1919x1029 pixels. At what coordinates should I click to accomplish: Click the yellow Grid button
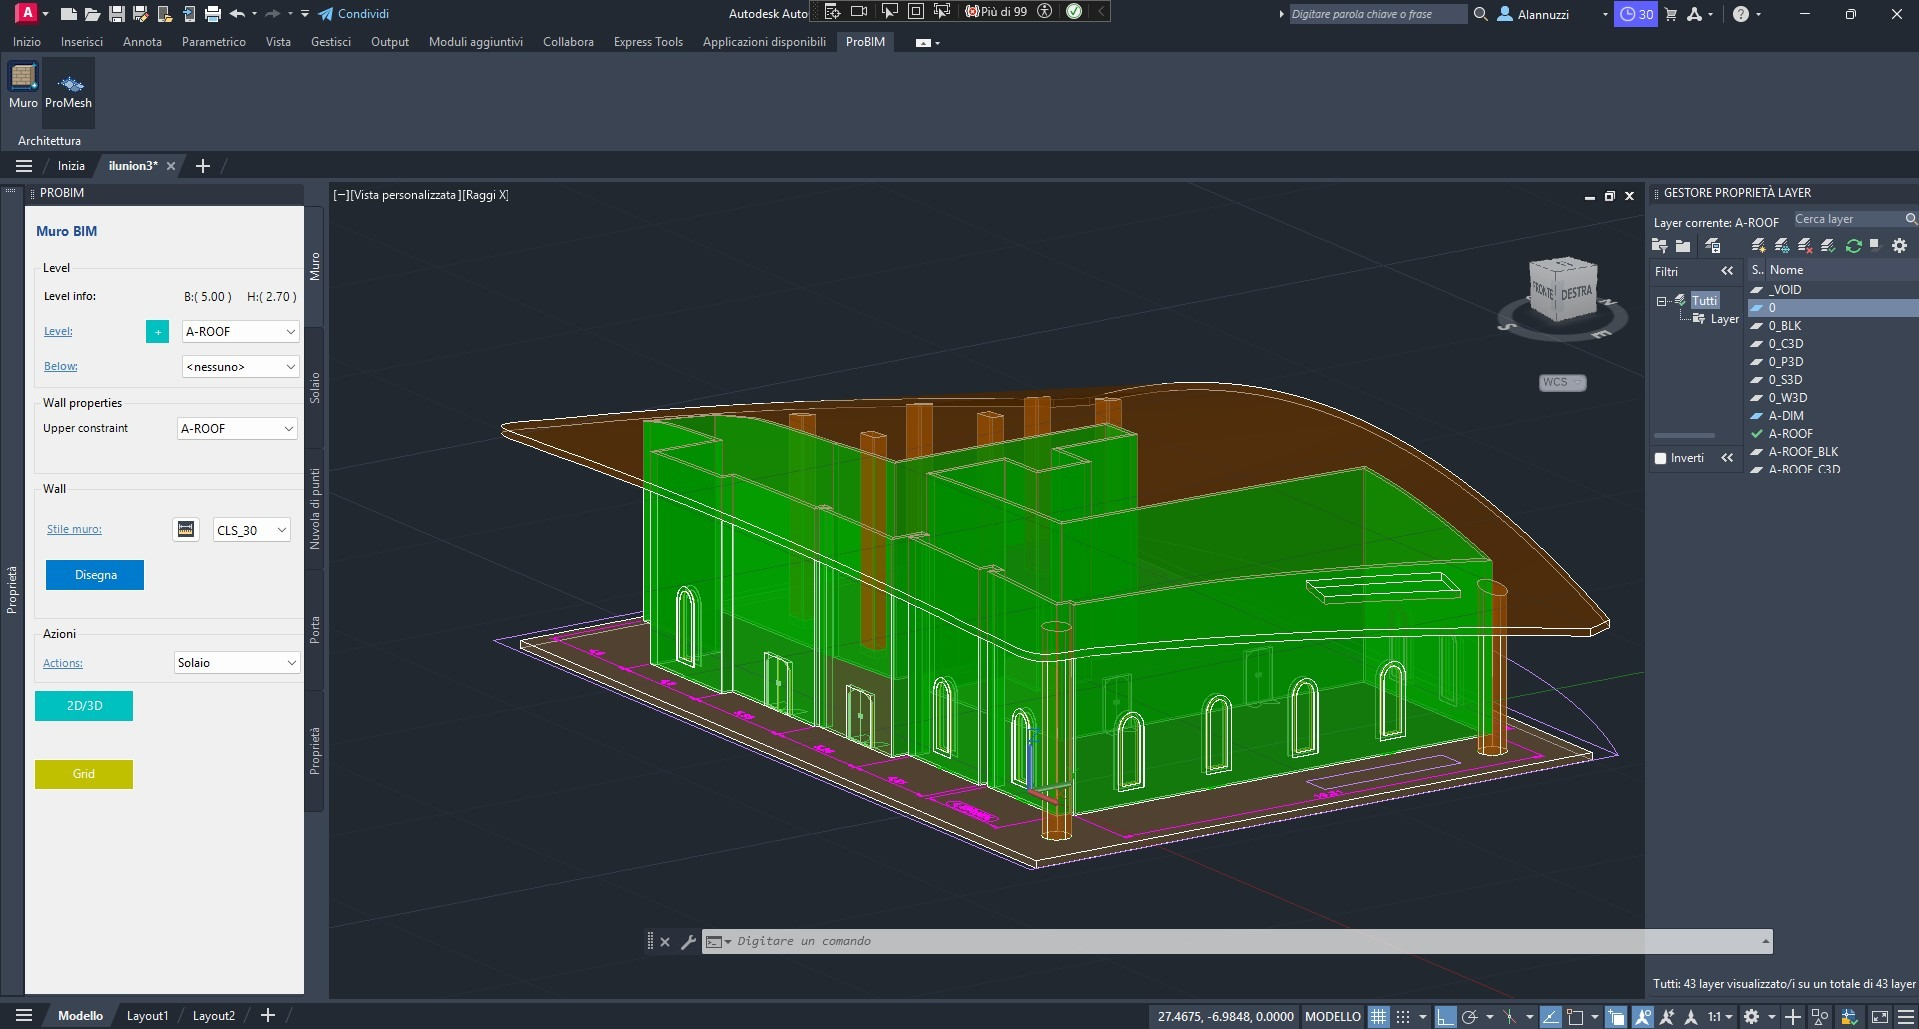[x=84, y=774]
